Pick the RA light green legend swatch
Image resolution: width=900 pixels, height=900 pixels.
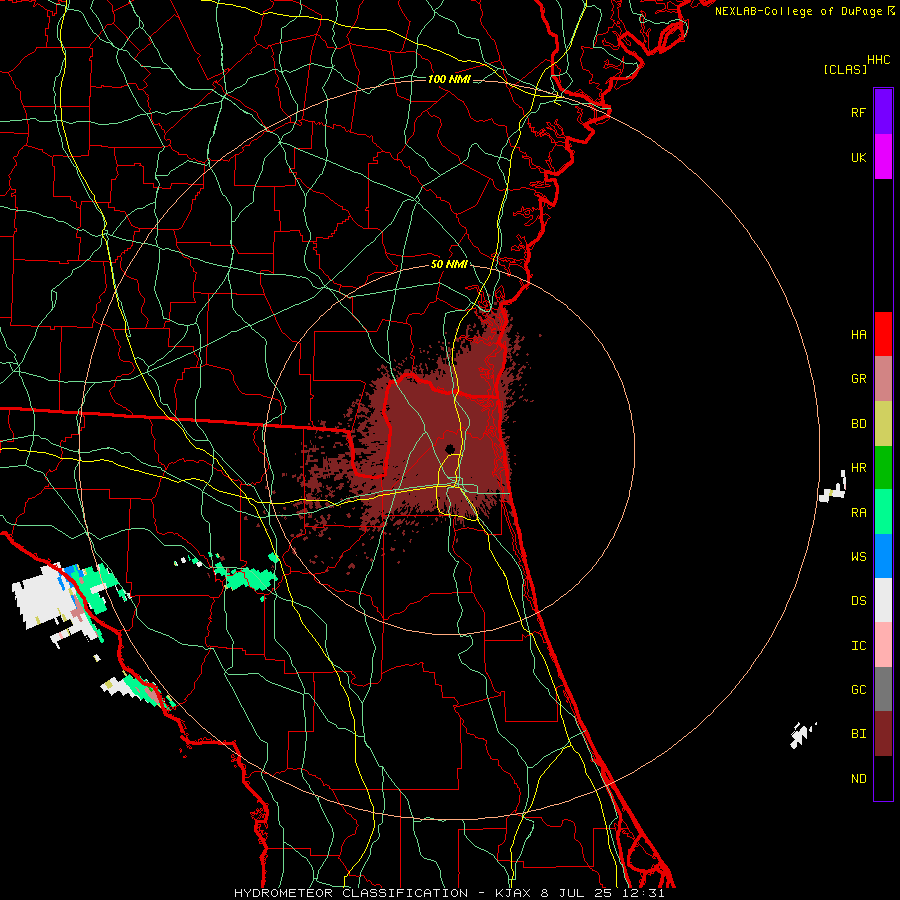[x=883, y=512]
